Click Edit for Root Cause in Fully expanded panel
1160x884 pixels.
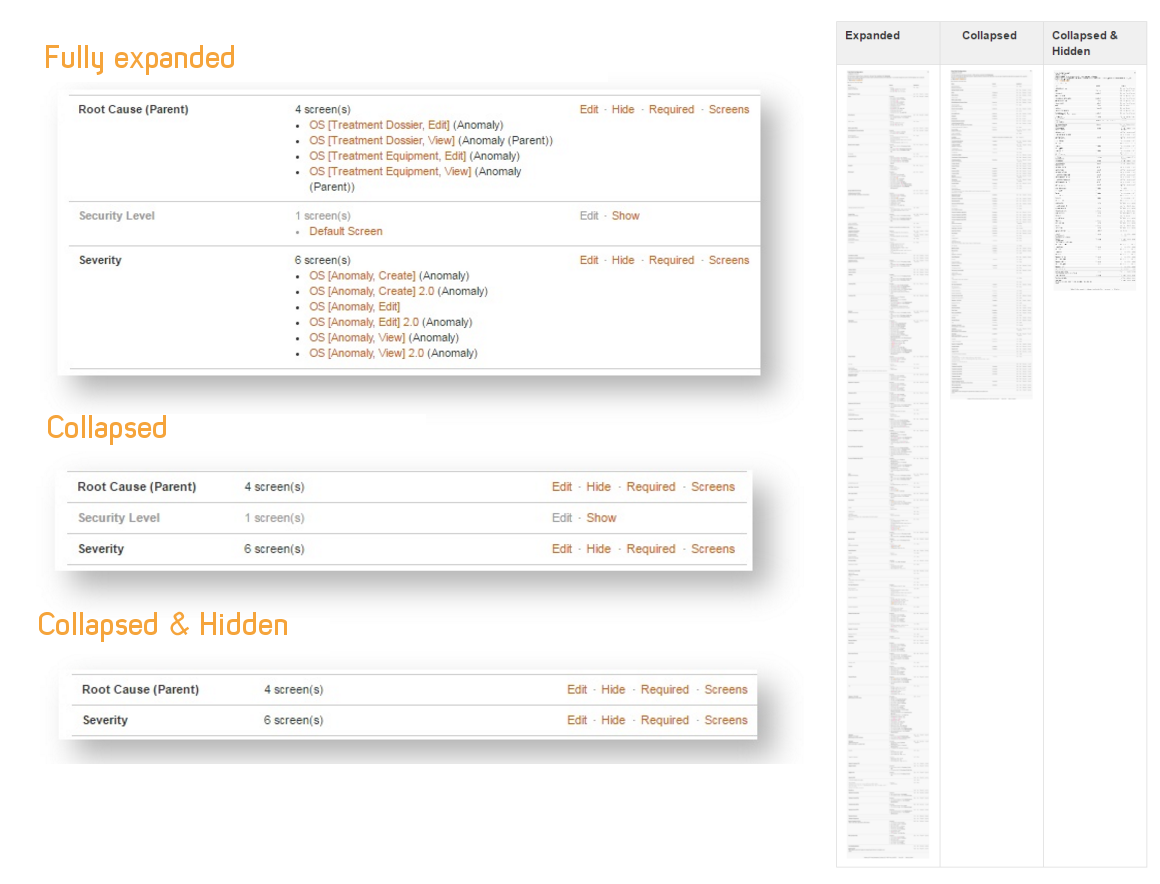(x=589, y=109)
